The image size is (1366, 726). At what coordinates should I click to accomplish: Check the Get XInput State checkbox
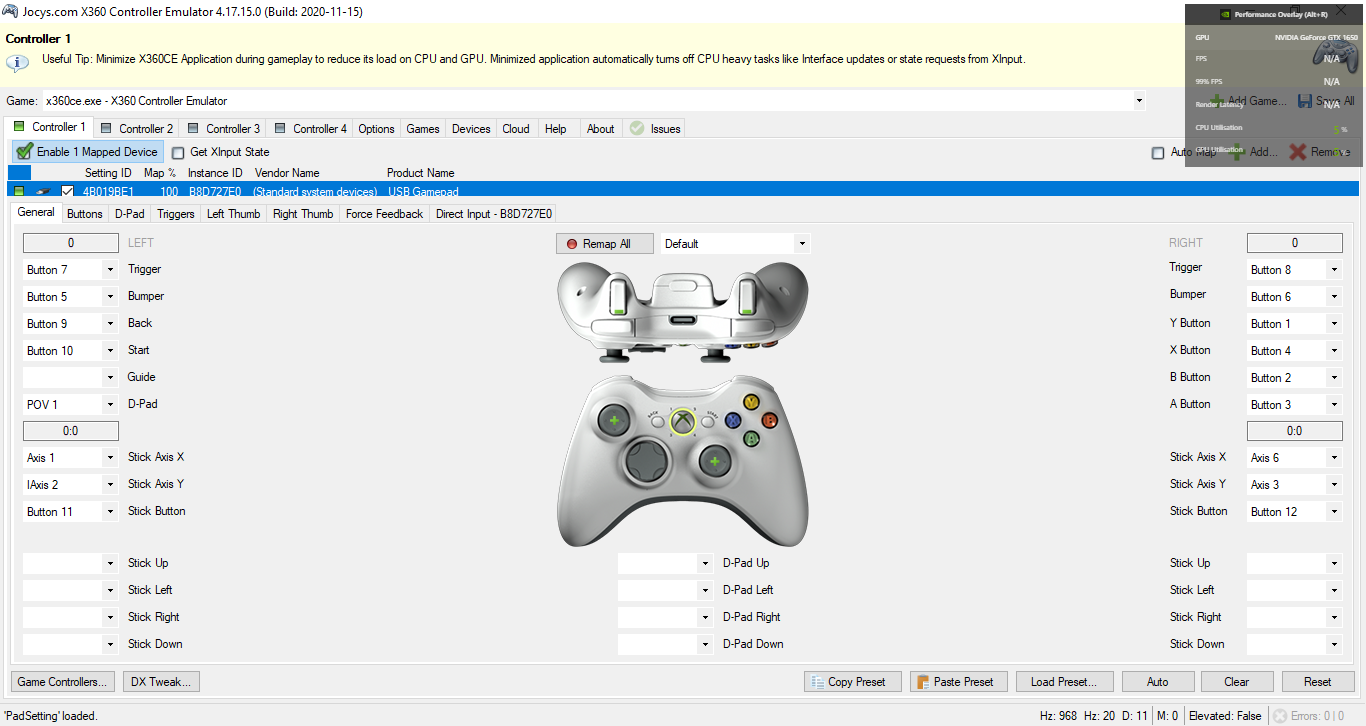point(178,153)
